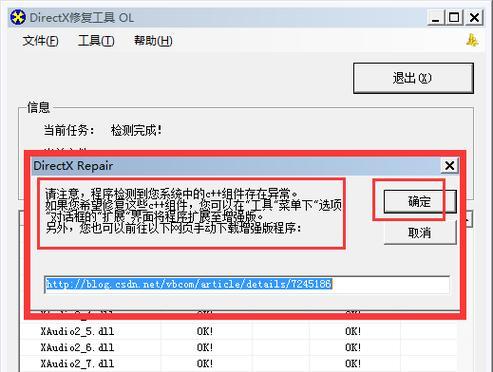Click the 退出(X) button

pyautogui.click(x=413, y=78)
